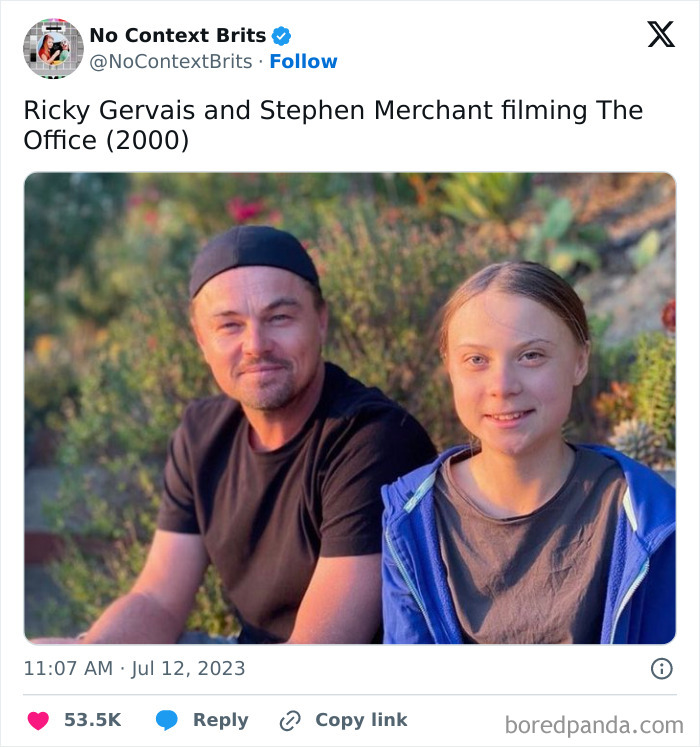The height and width of the screenshot is (747, 700).
Task: Click the reply speech bubble icon
Action: [167, 720]
